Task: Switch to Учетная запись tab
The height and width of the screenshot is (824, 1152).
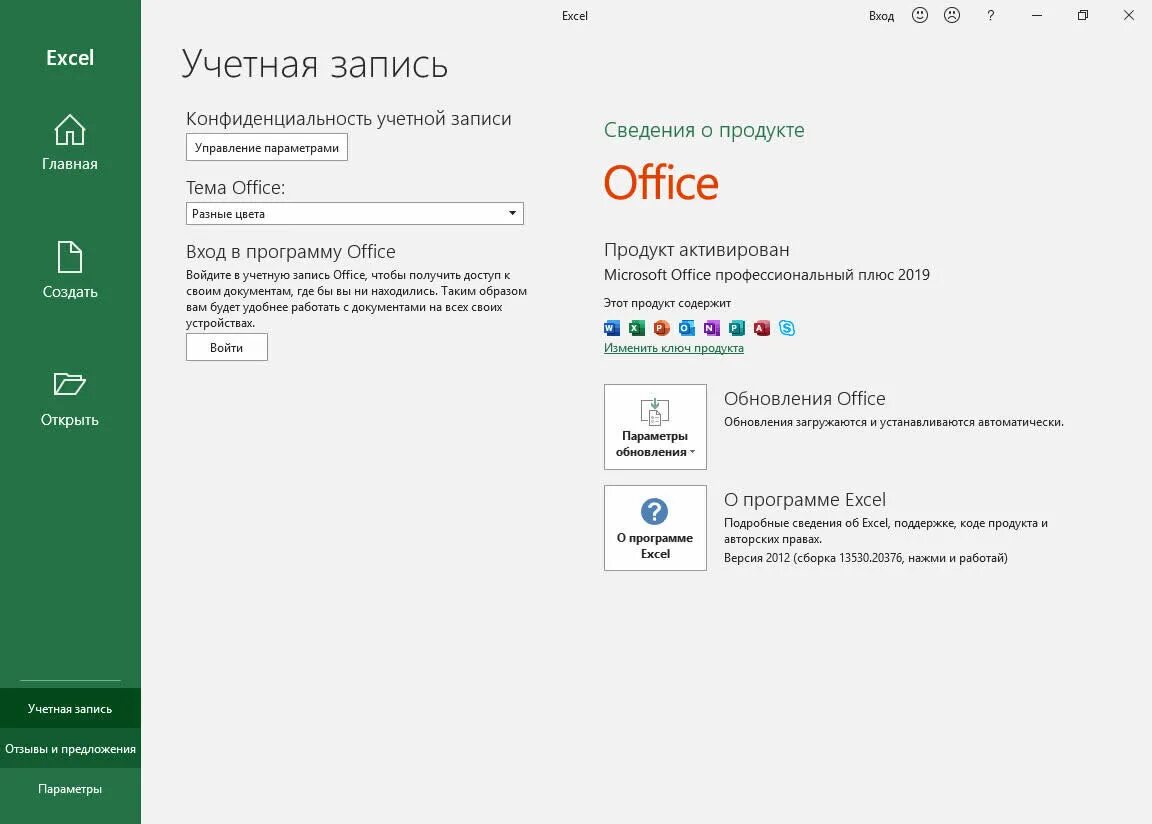Action: coord(71,709)
